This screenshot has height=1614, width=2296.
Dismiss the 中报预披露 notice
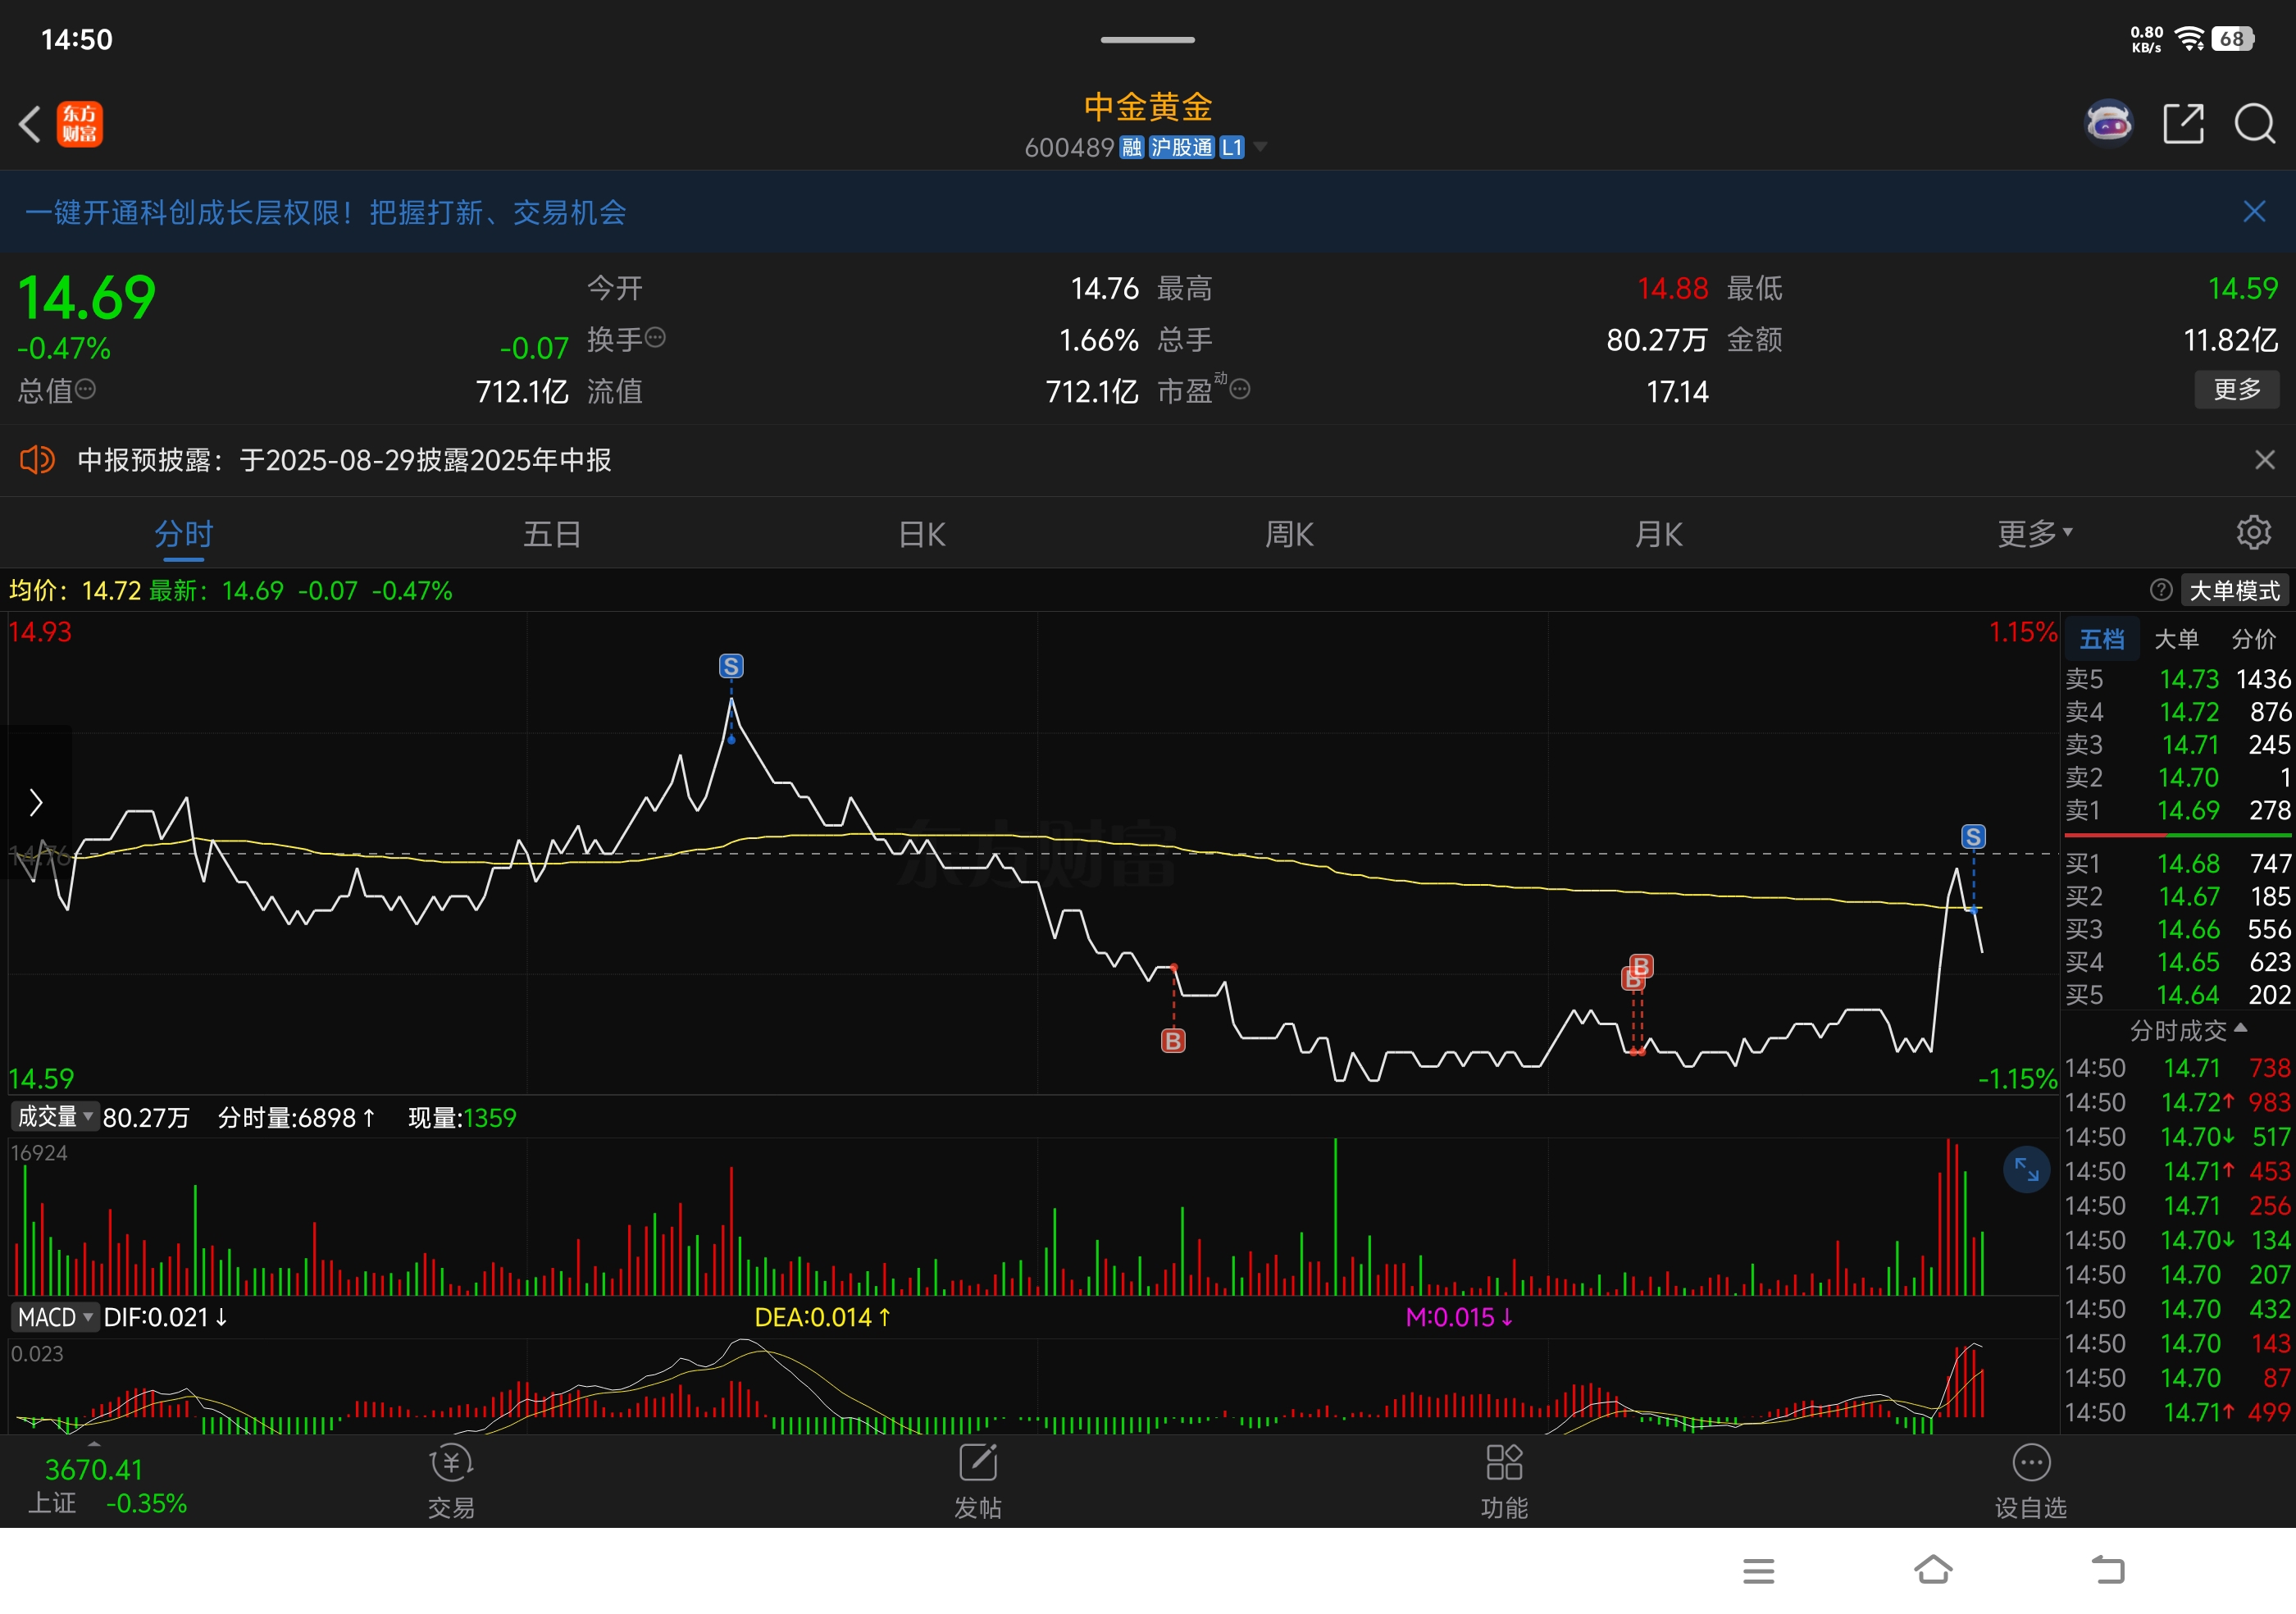coord(2265,460)
